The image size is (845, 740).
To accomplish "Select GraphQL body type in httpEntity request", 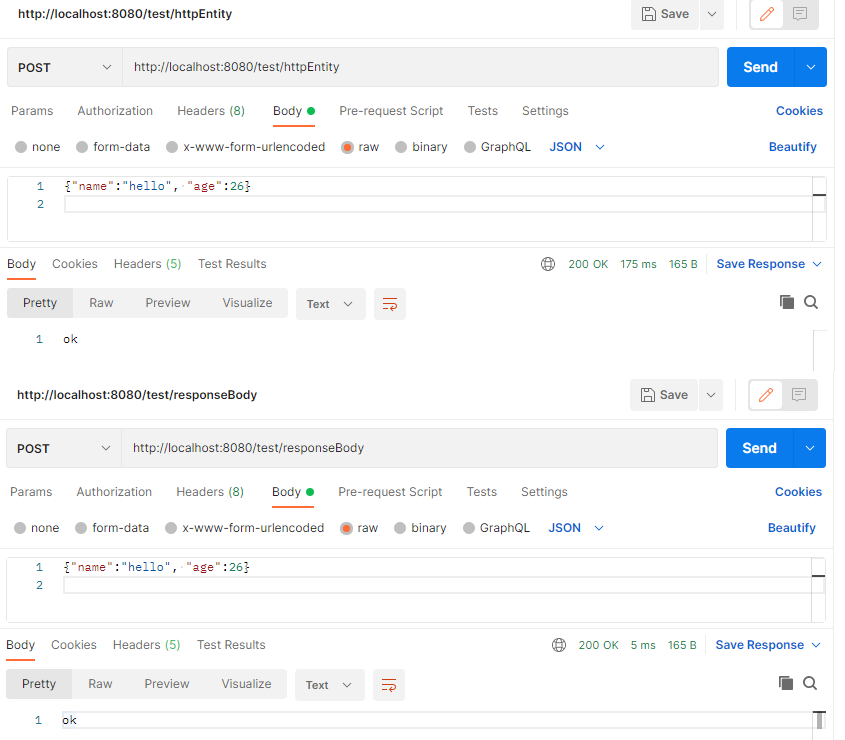I will (x=470, y=147).
